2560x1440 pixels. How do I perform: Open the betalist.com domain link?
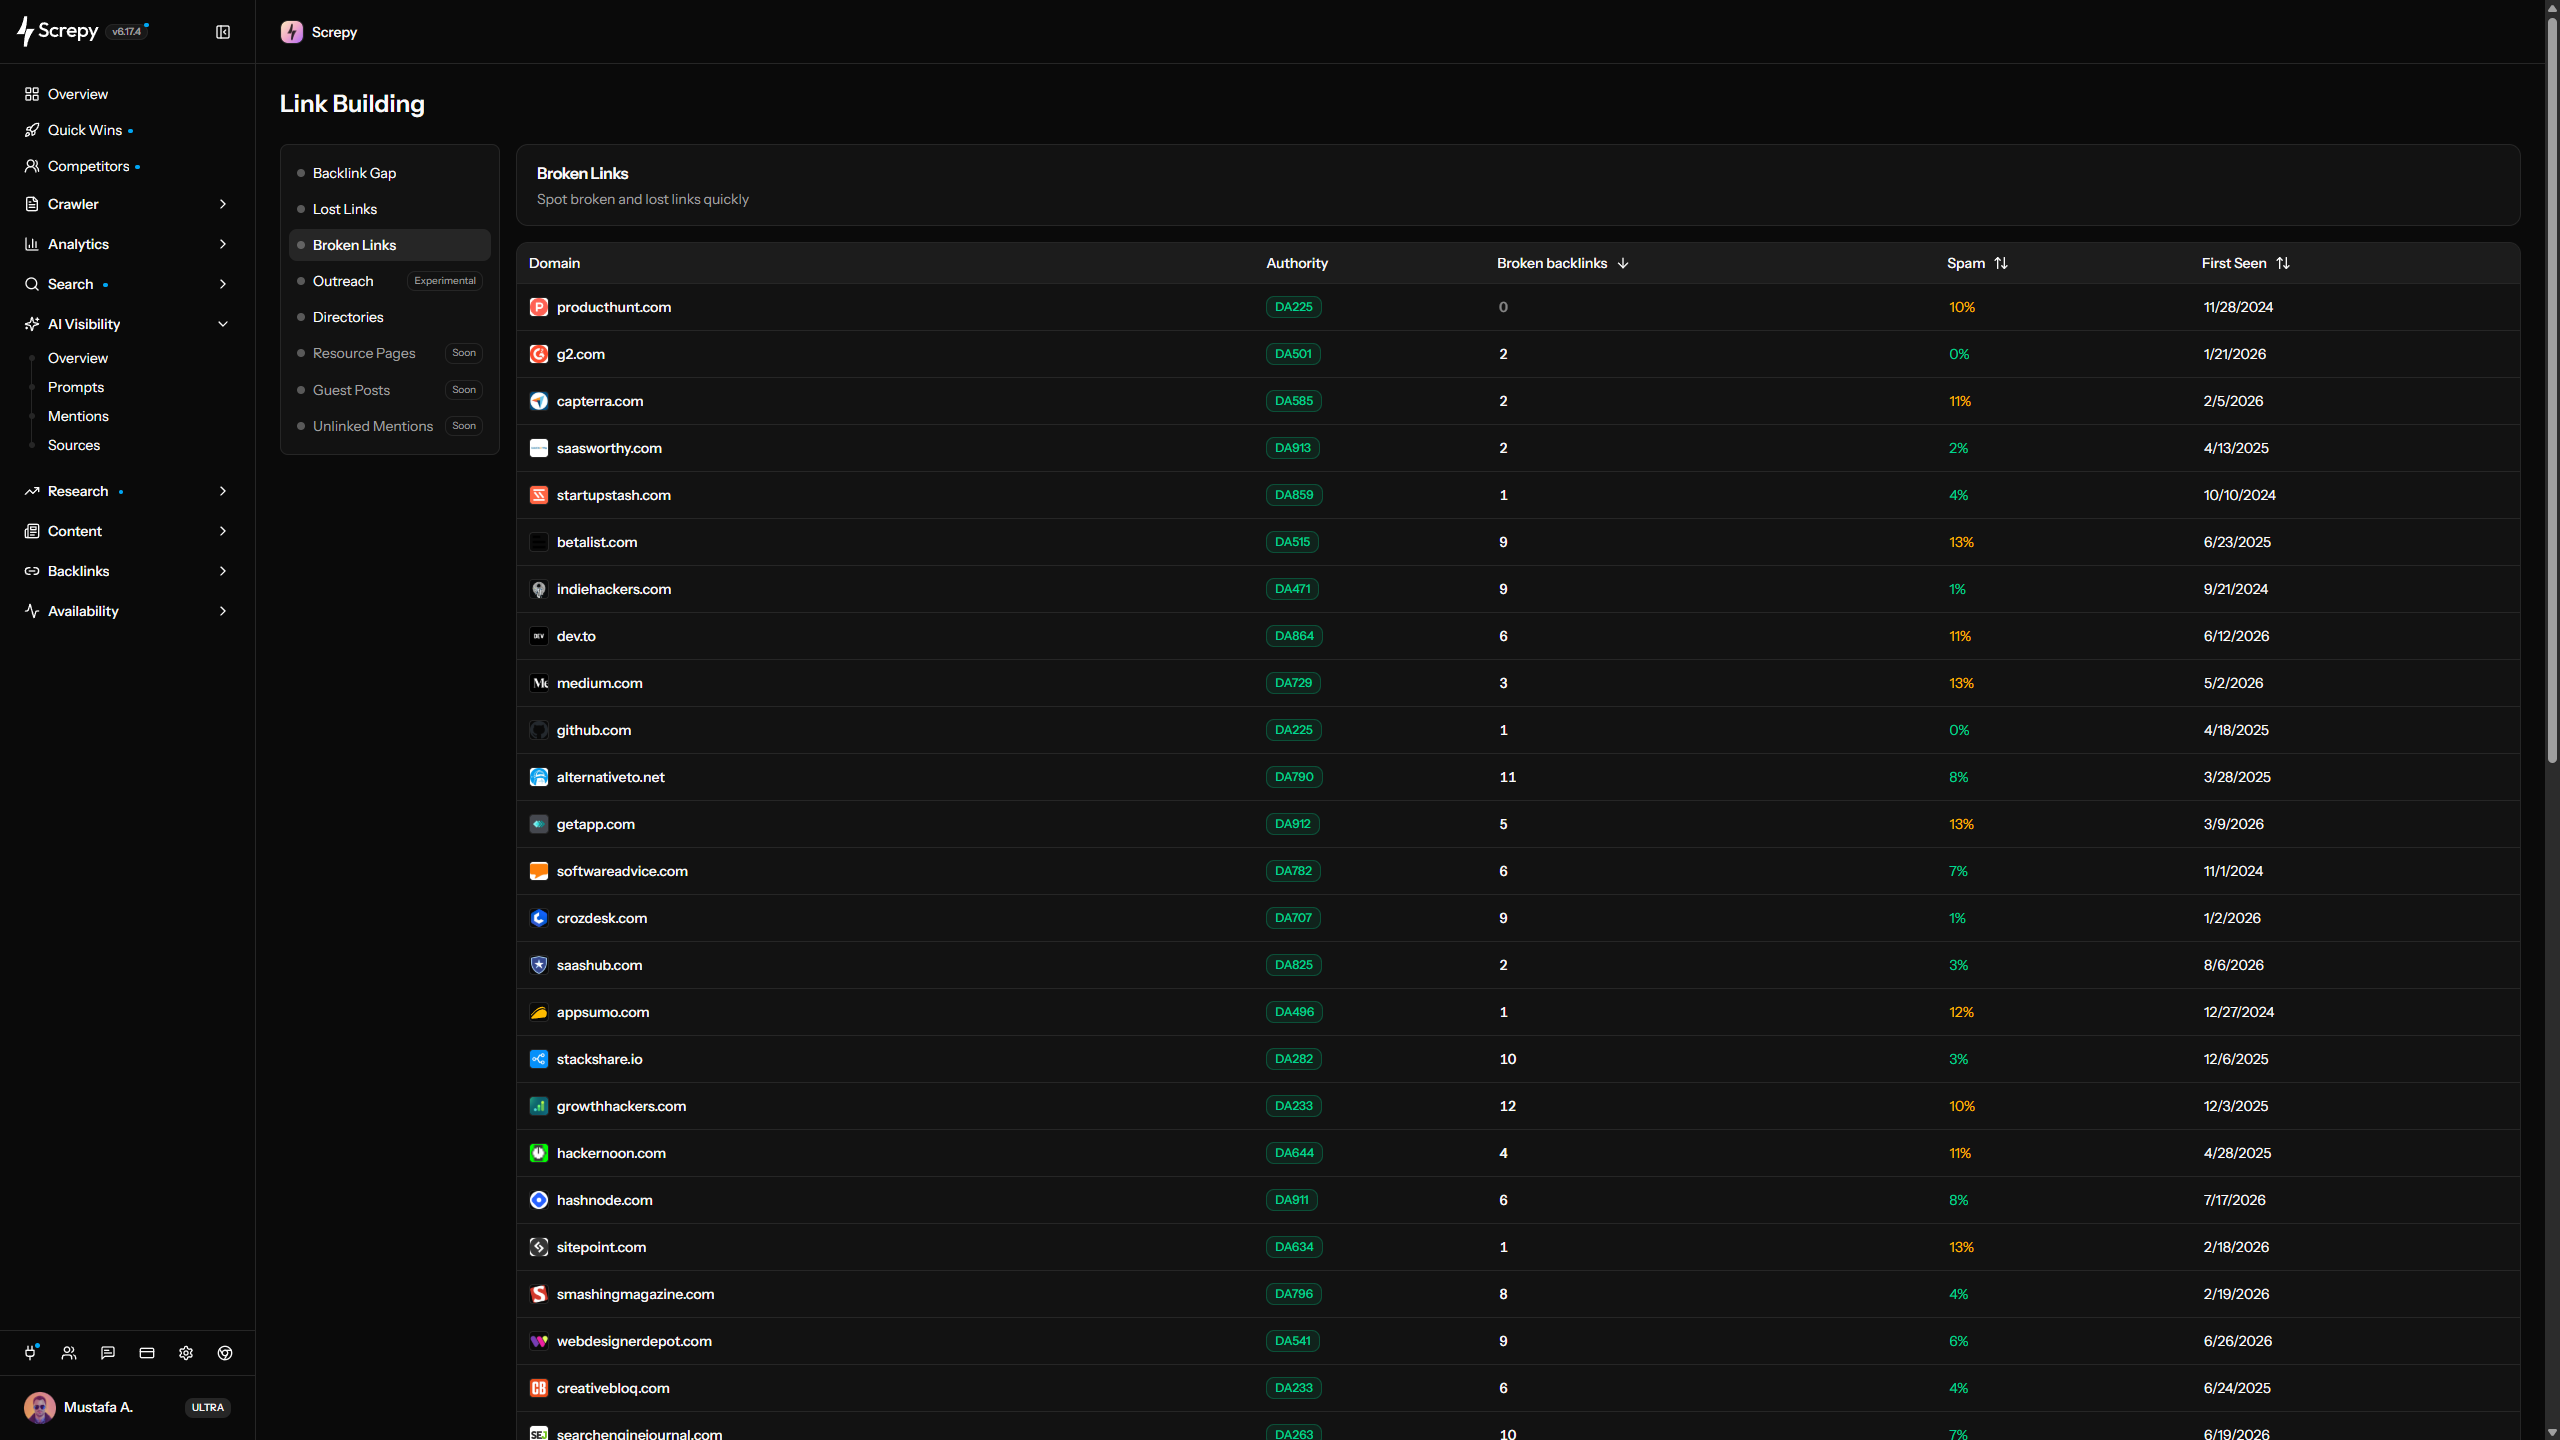tap(597, 542)
